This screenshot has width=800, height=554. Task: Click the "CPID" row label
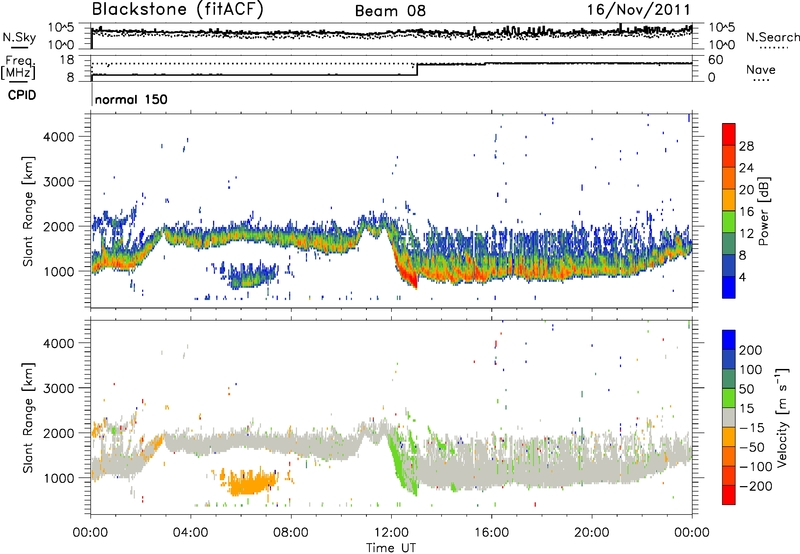click(x=22, y=95)
